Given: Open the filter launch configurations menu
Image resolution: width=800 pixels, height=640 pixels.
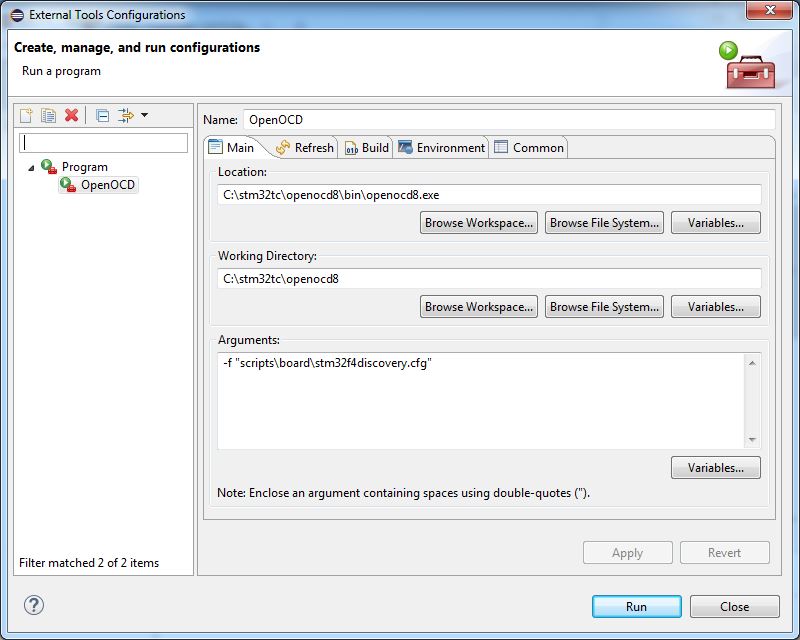Looking at the screenshot, I should coord(126,115).
